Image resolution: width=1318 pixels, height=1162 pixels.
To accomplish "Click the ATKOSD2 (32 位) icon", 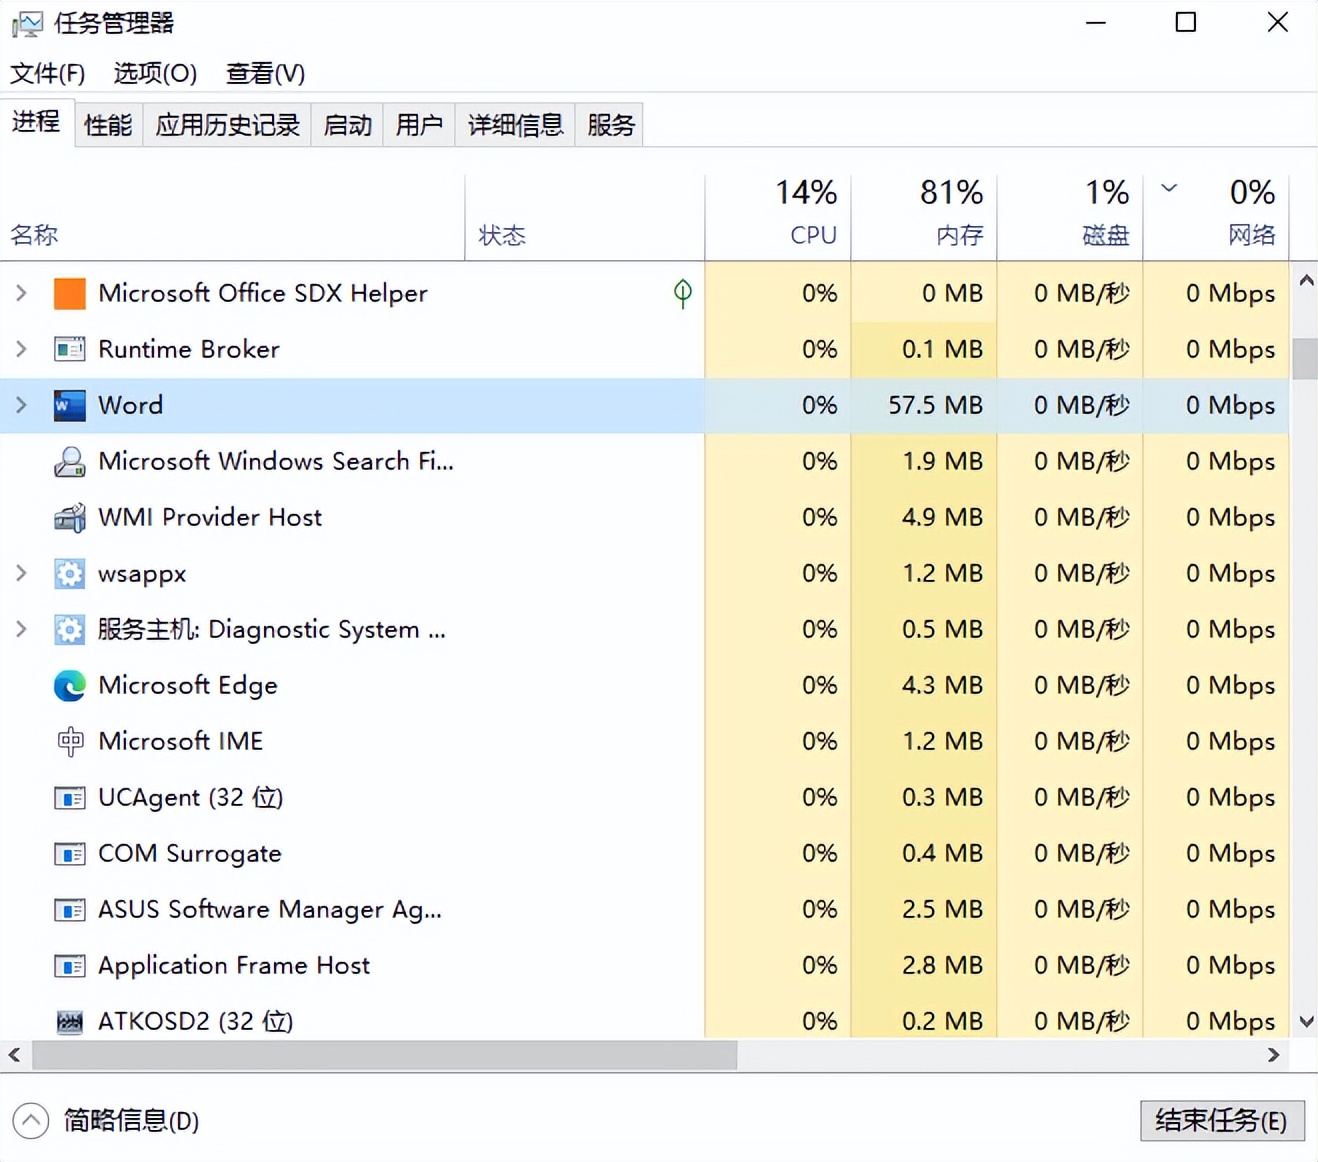I will (x=69, y=1021).
